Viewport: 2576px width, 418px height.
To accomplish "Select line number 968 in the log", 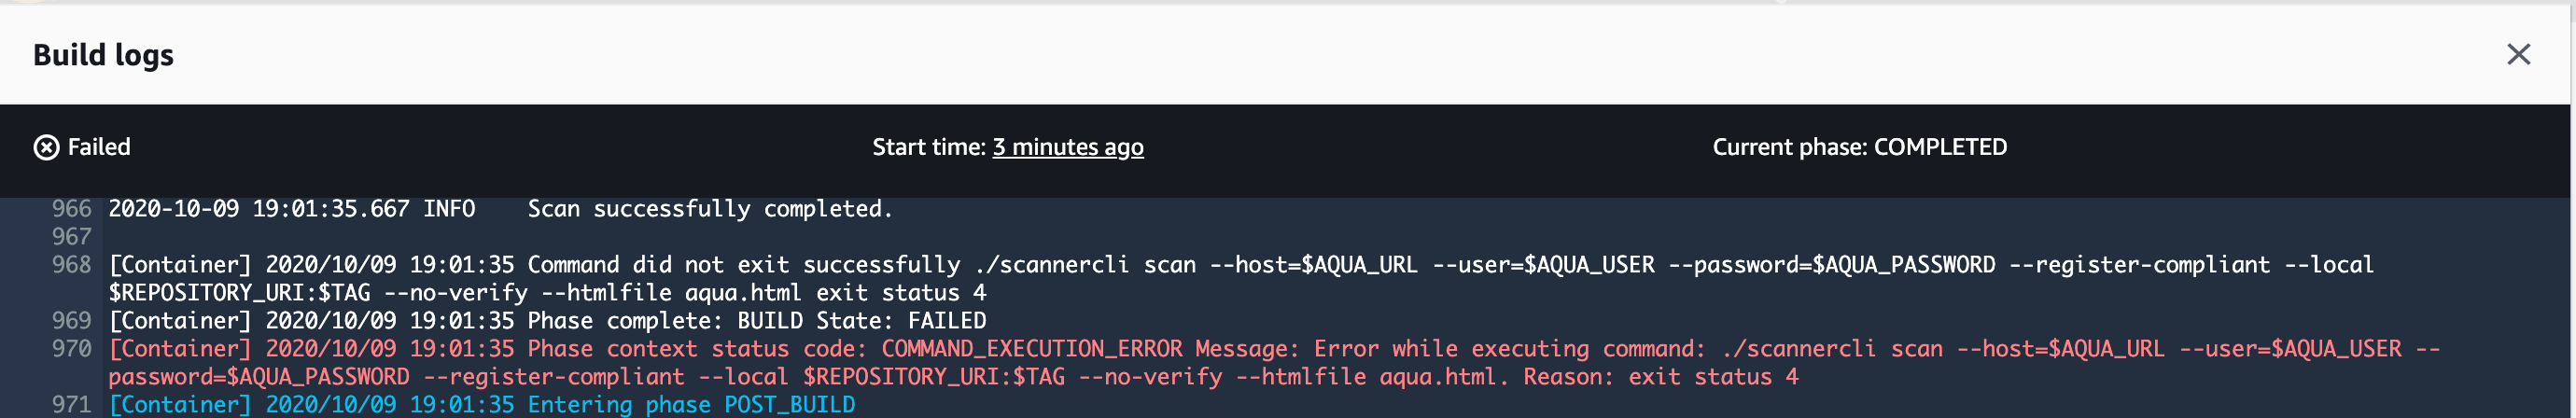I will point(71,265).
